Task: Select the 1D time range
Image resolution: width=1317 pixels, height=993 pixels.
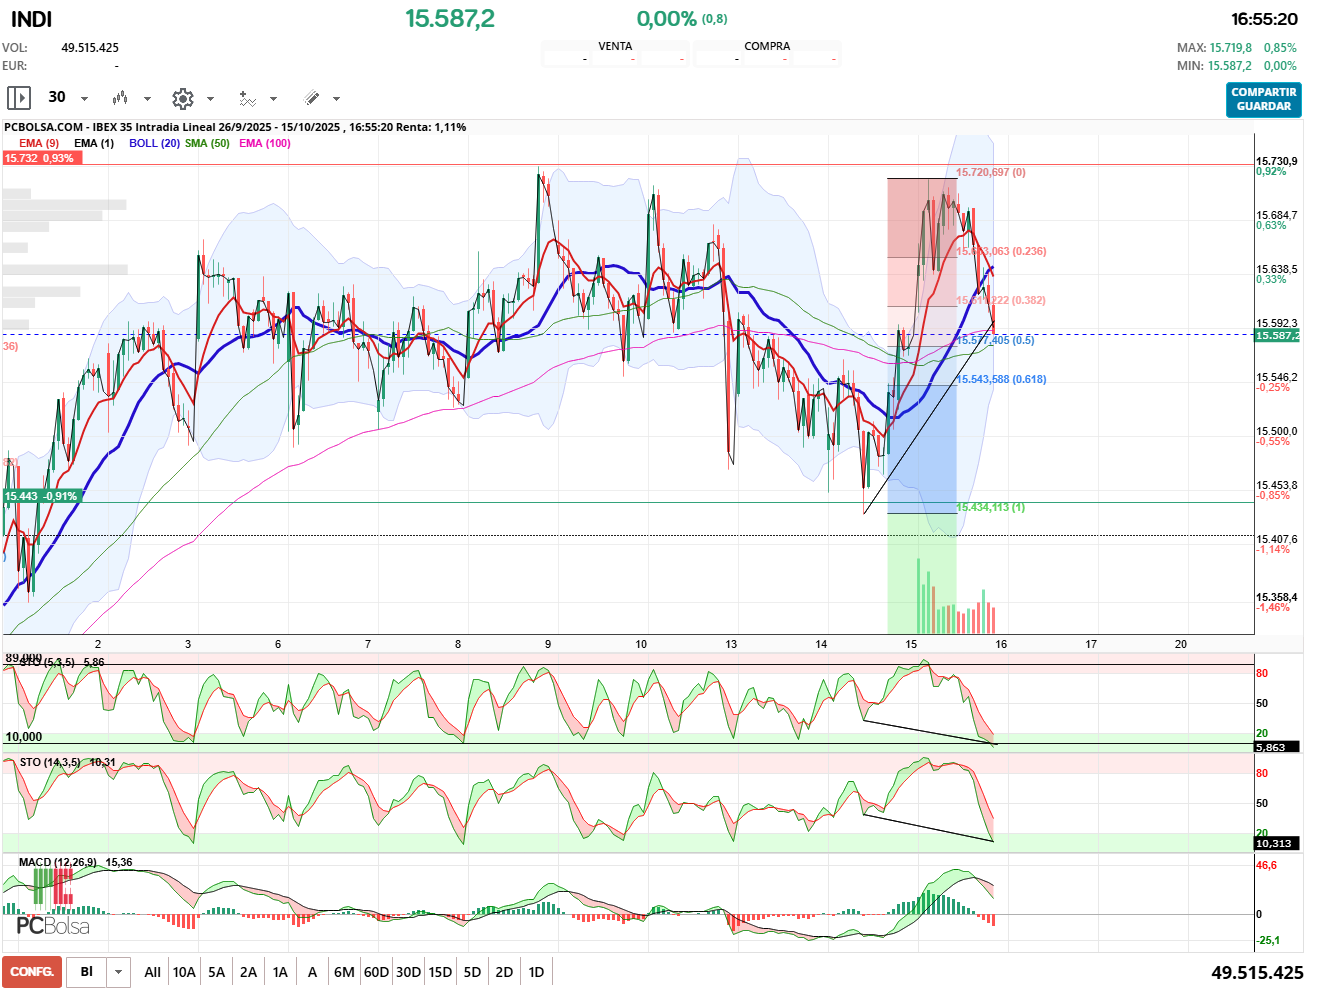Action: click(x=536, y=972)
